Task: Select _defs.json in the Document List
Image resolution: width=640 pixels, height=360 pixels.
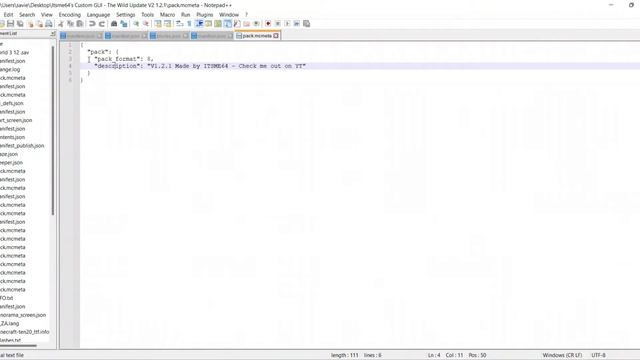Action: [x=12, y=103]
